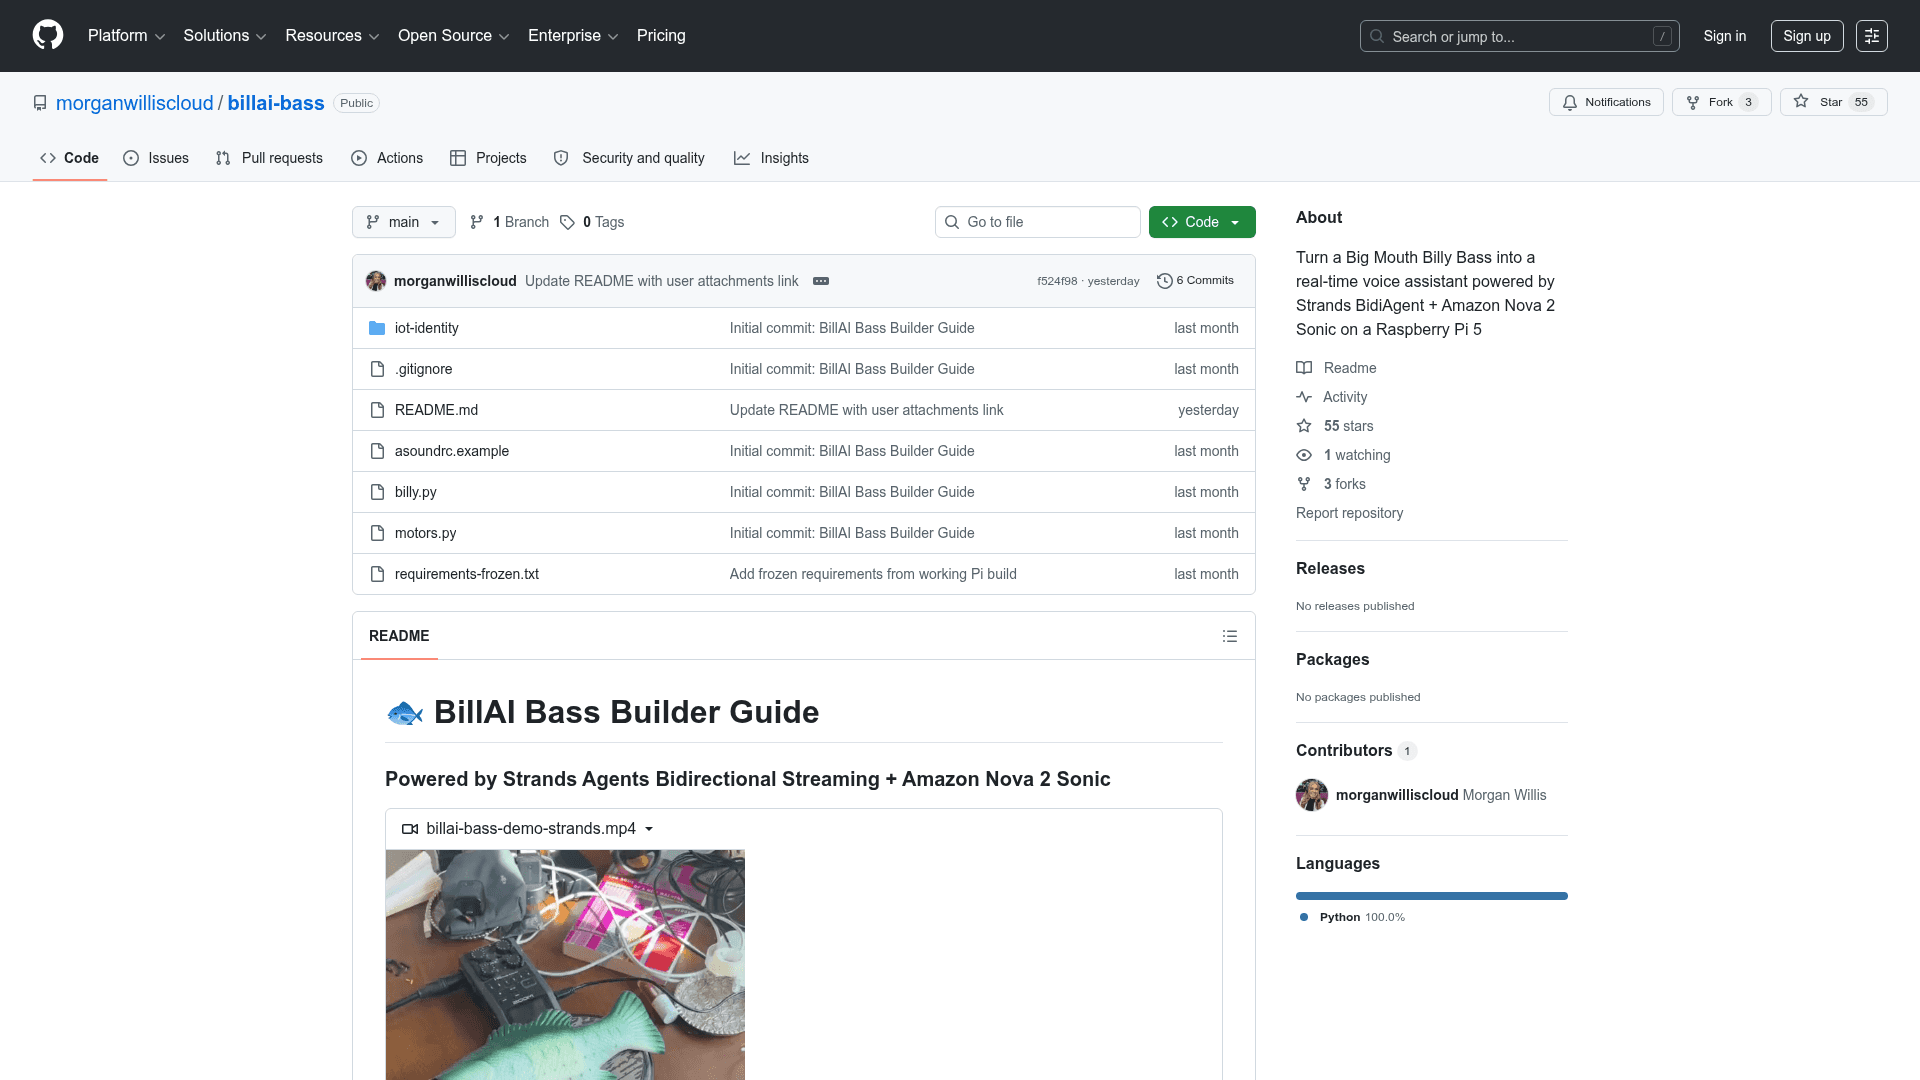Expand the Solutions menu
Image resolution: width=1920 pixels, height=1080 pixels.
pos(224,36)
